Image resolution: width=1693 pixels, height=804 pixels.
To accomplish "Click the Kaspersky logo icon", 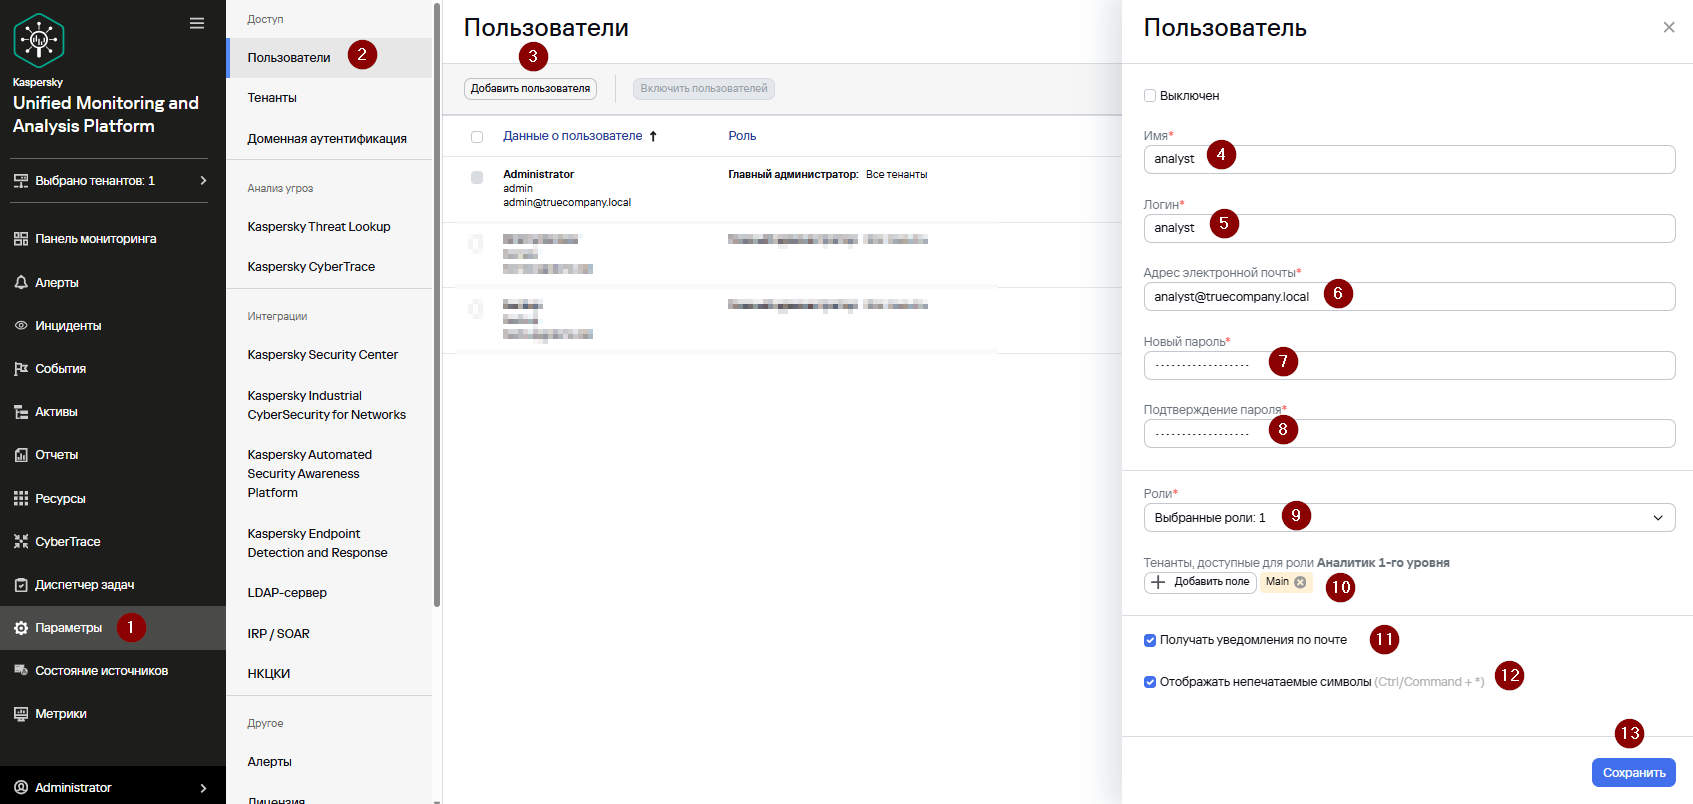I will (39, 41).
